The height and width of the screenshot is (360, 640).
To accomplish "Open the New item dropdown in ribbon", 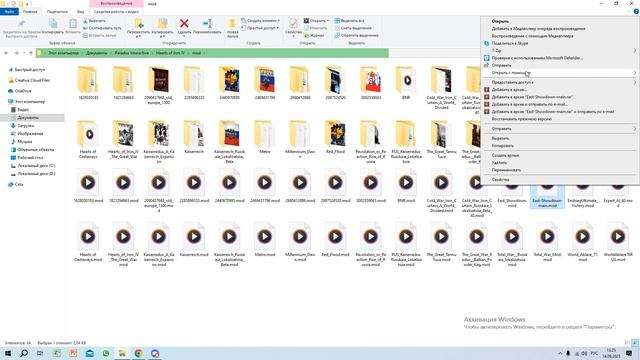I will tap(260, 20).
